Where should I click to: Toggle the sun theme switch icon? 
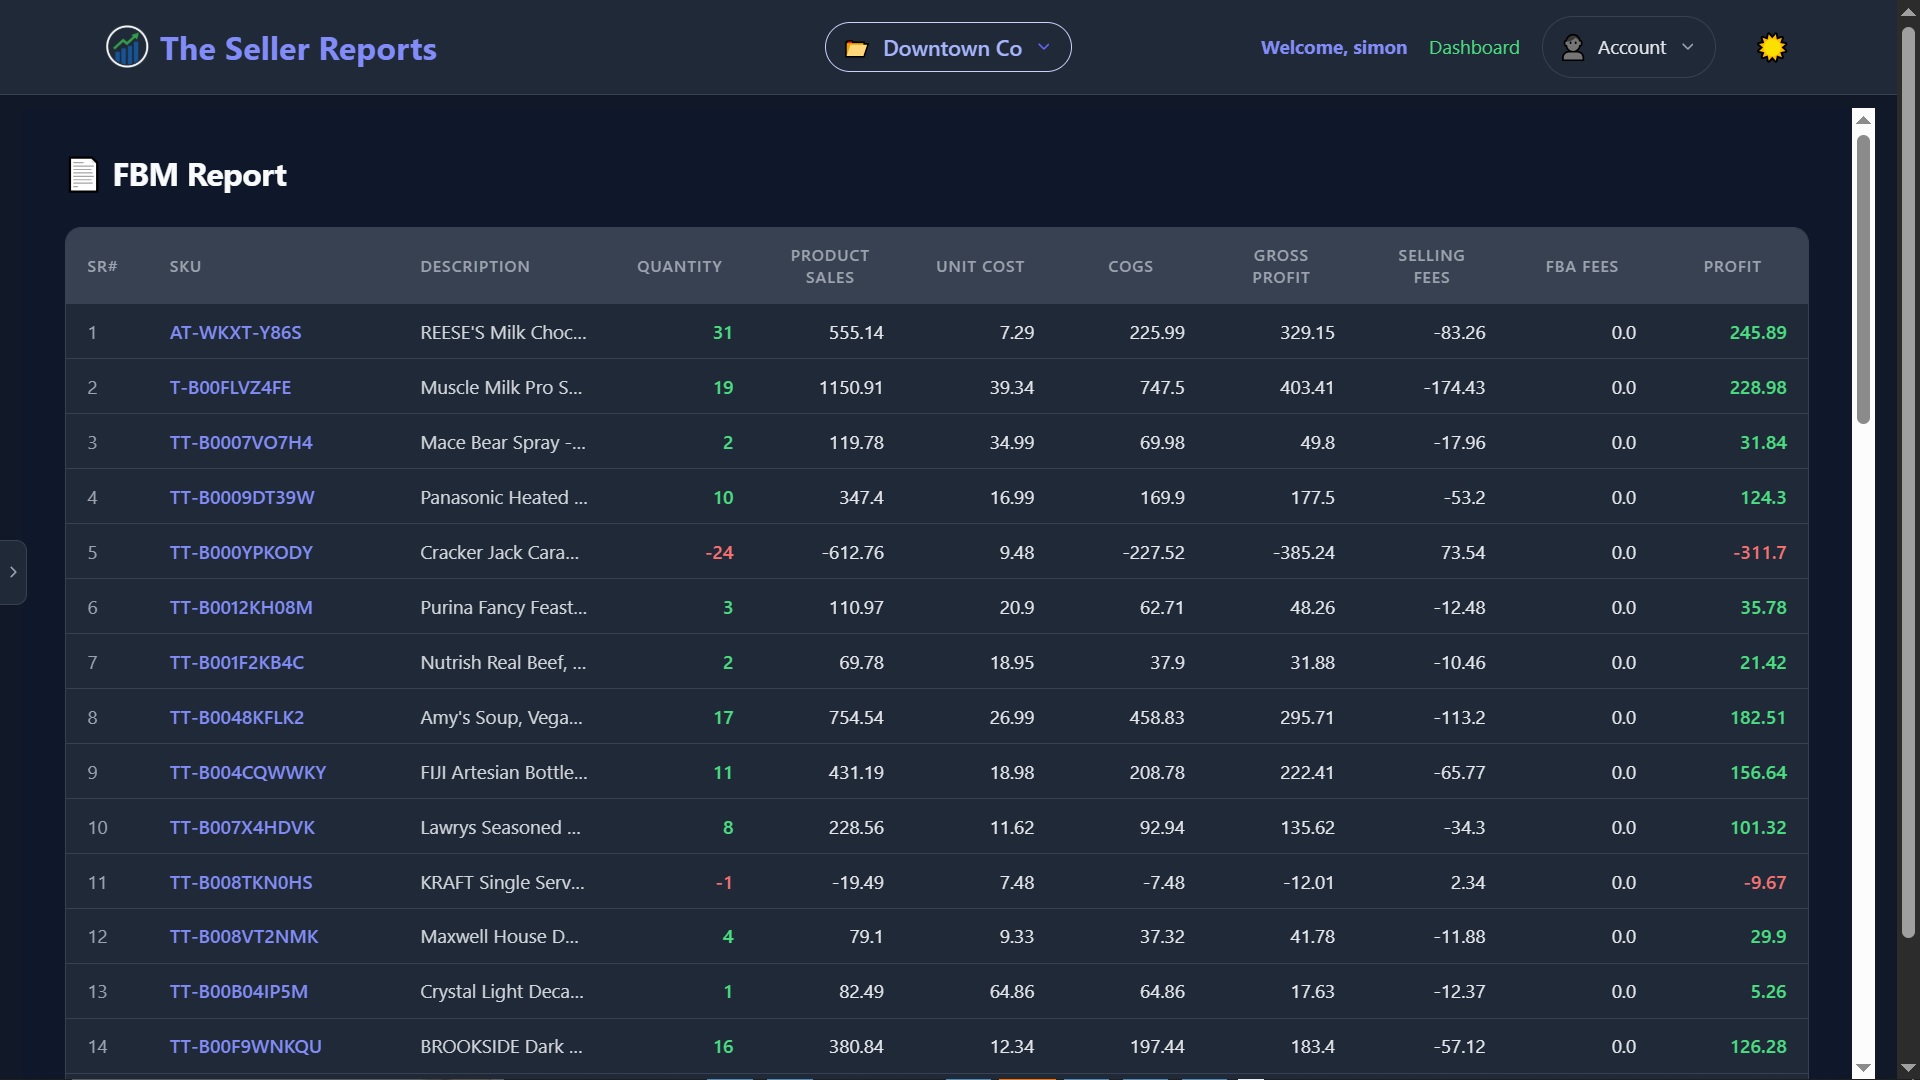[x=1772, y=47]
